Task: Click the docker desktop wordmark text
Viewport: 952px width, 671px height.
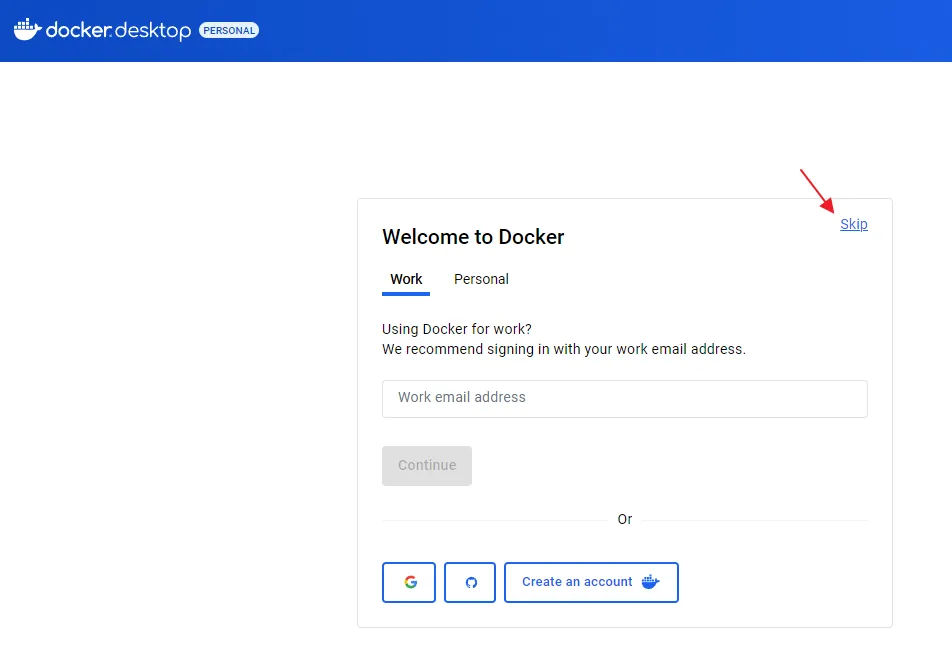Action: 118,30
